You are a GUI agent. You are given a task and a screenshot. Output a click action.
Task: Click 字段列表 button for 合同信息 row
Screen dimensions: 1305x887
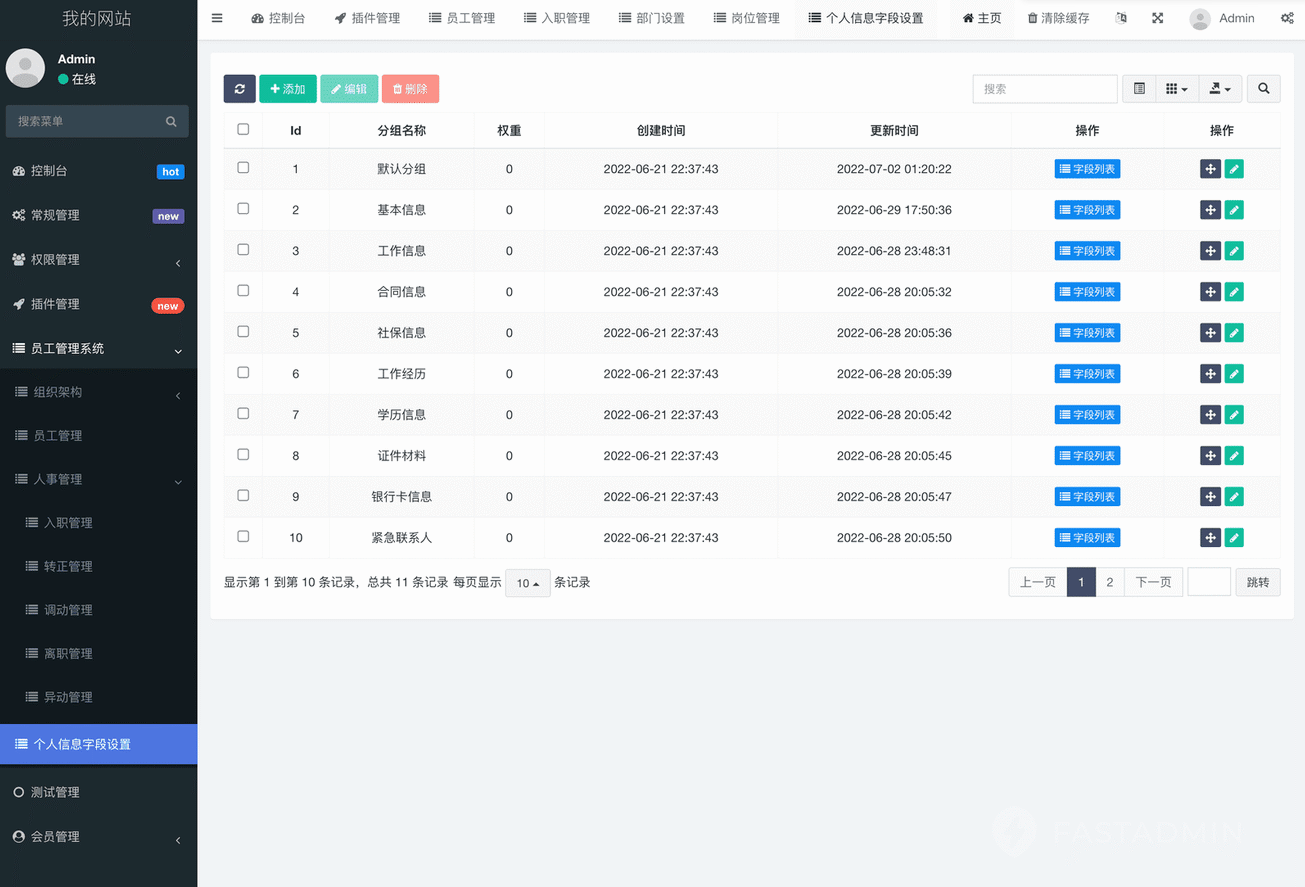(1087, 292)
